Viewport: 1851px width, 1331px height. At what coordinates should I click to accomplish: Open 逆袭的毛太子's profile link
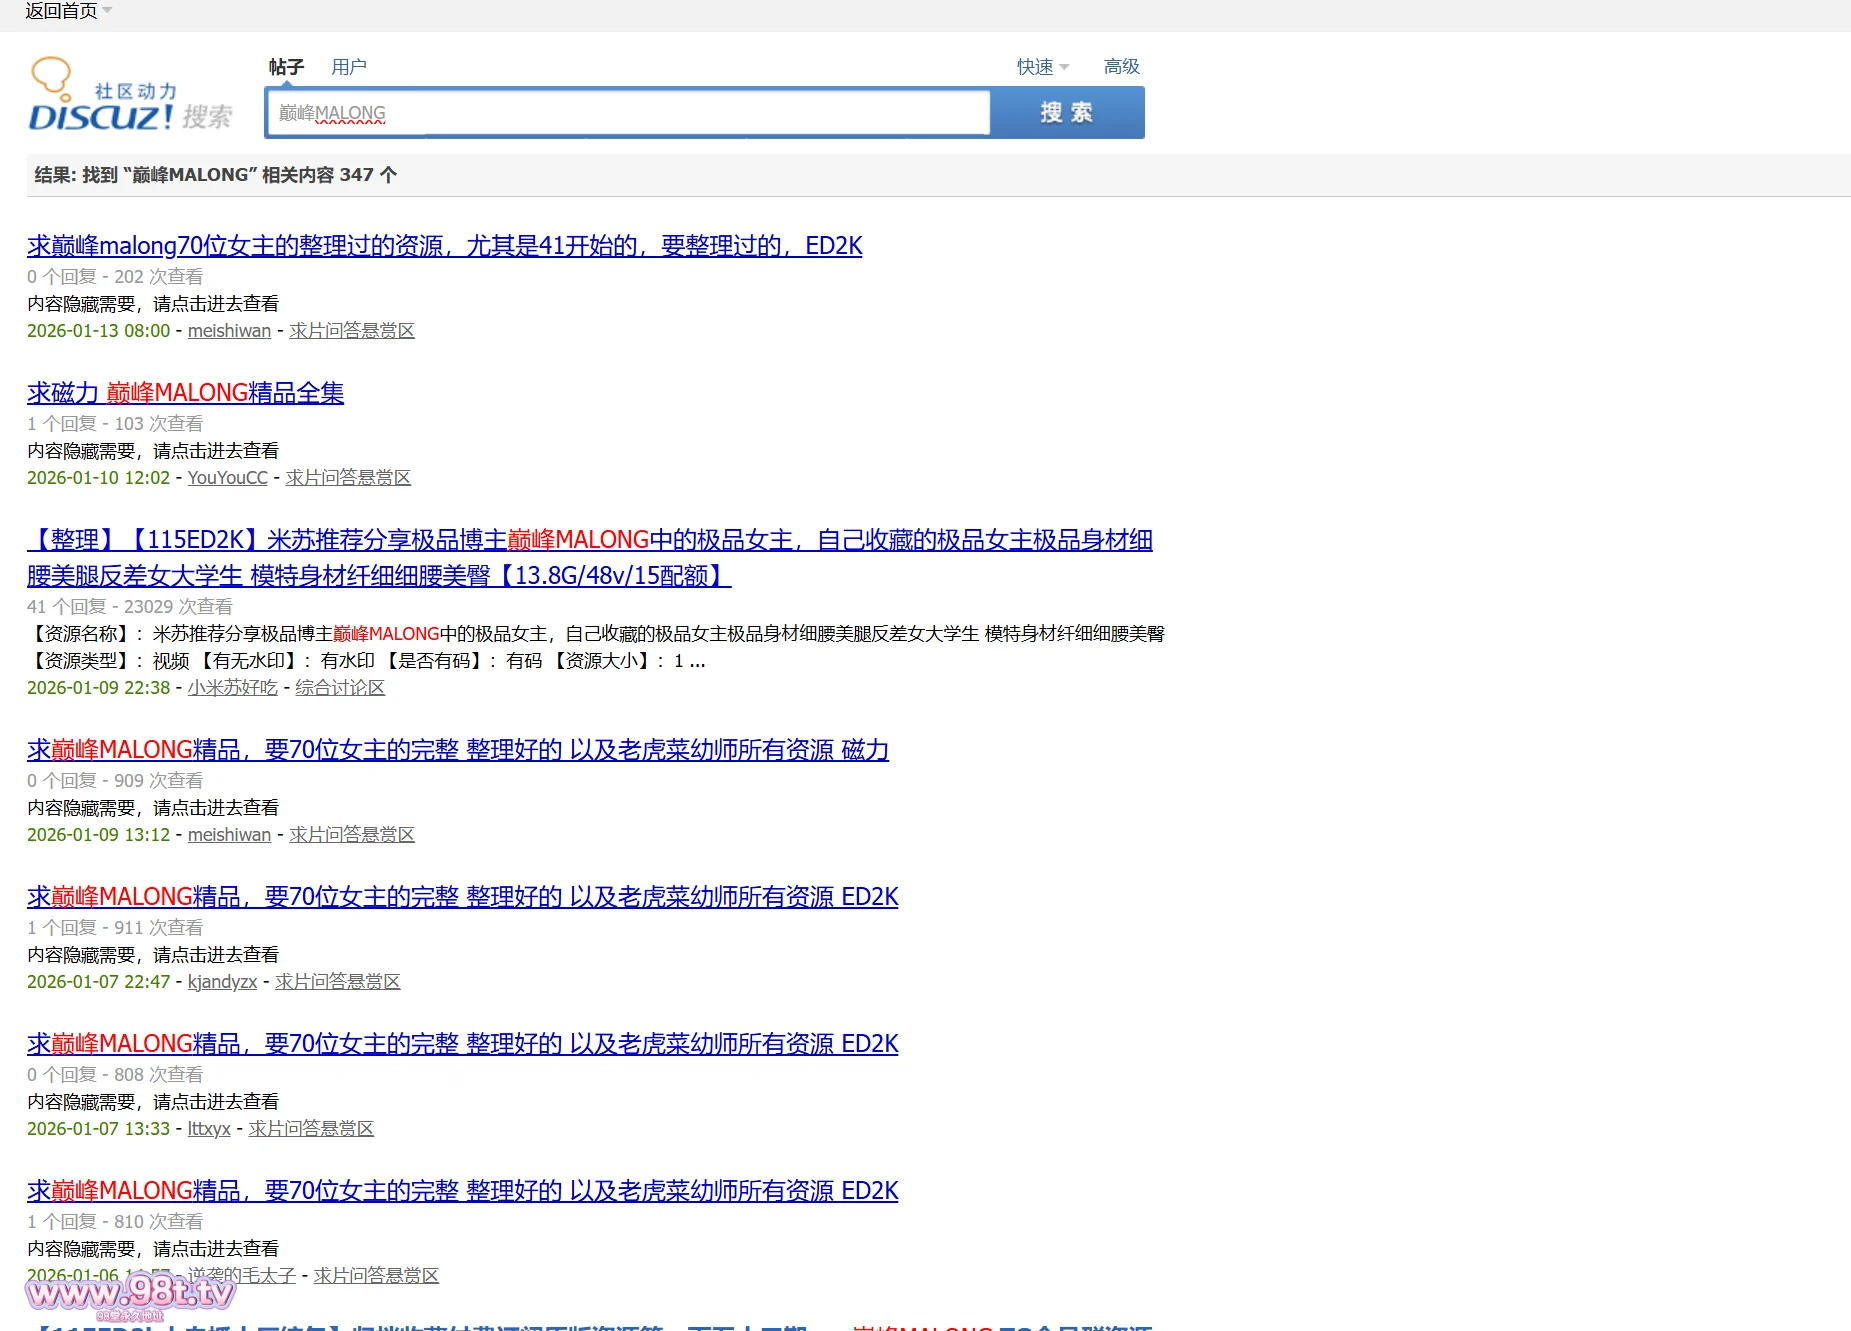(242, 1276)
